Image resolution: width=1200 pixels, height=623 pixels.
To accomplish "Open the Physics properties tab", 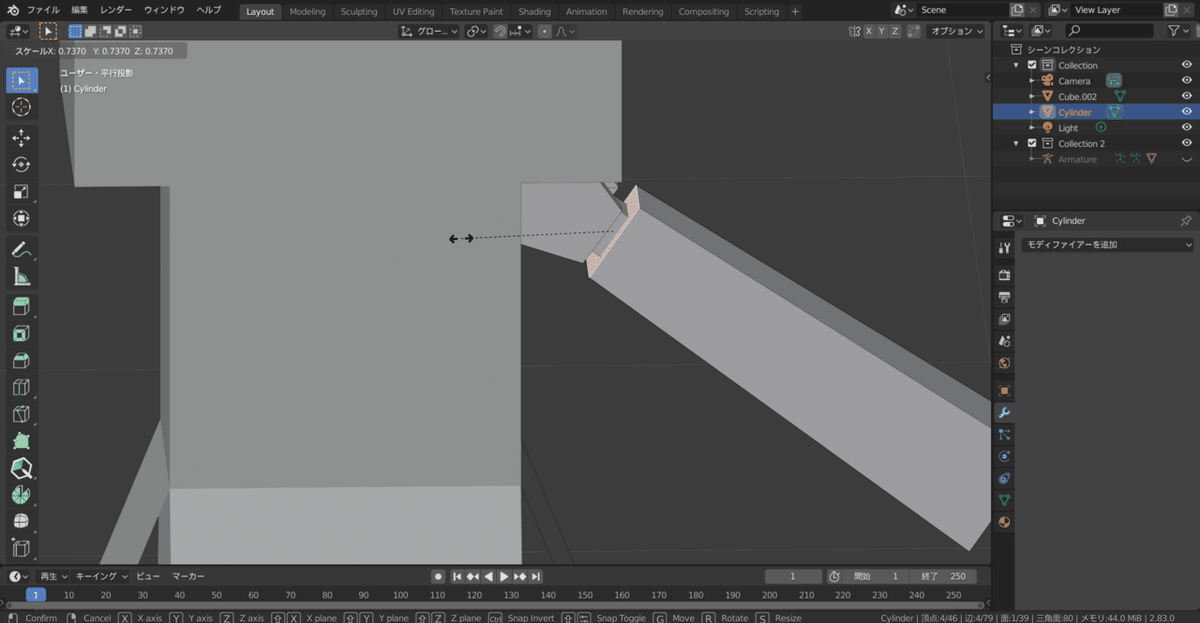I will (1004, 457).
